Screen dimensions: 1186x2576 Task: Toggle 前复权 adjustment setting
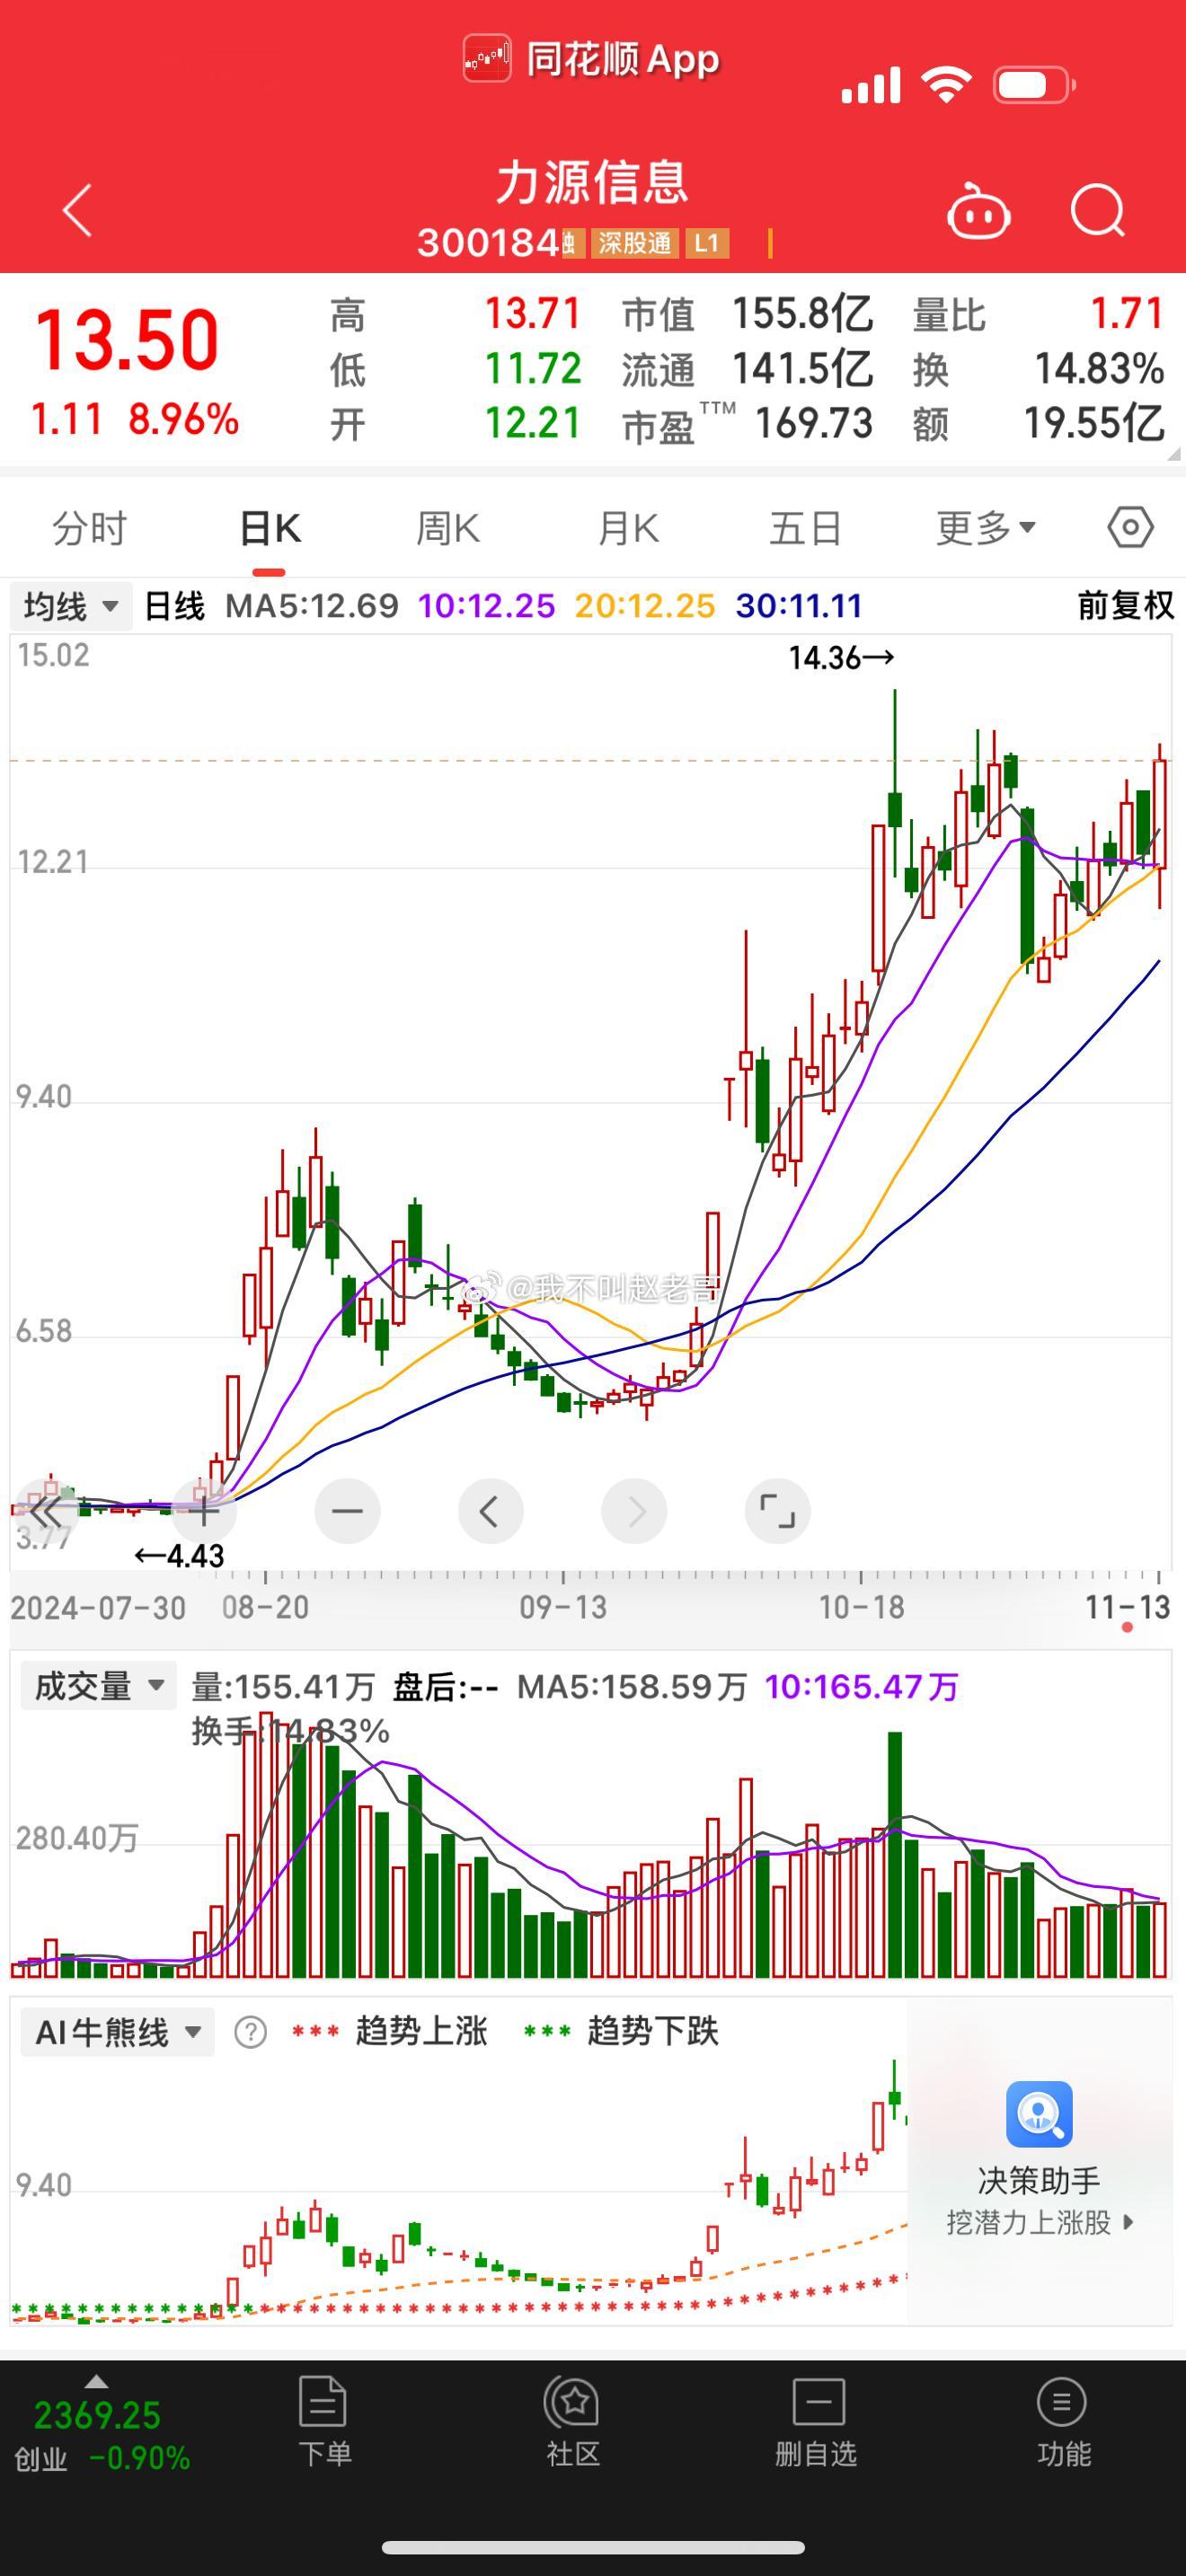(1125, 605)
